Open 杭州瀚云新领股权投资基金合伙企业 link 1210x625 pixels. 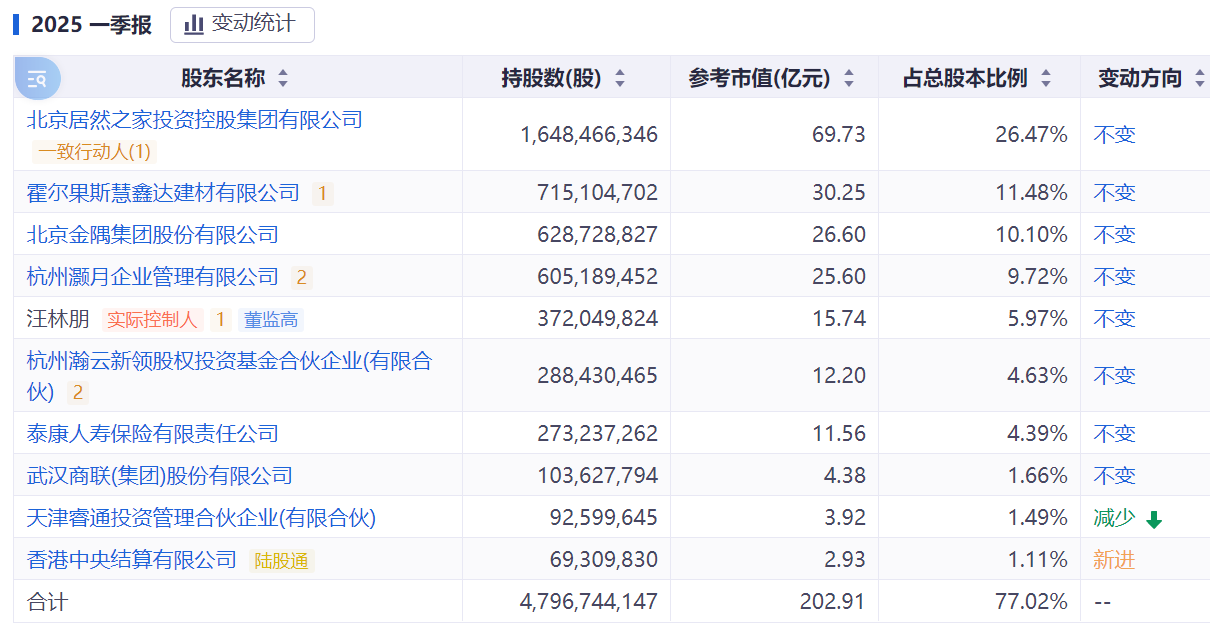229,375
